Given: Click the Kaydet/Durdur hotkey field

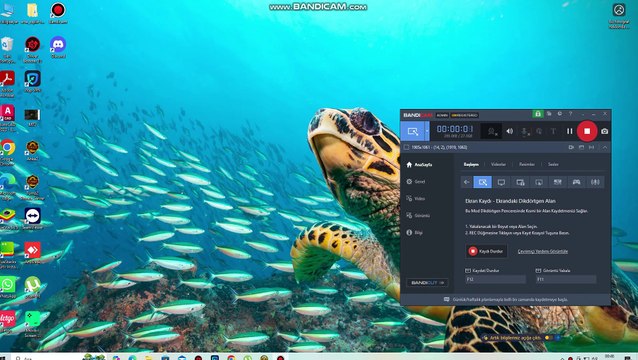Looking at the screenshot, I should click(x=496, y=279).
